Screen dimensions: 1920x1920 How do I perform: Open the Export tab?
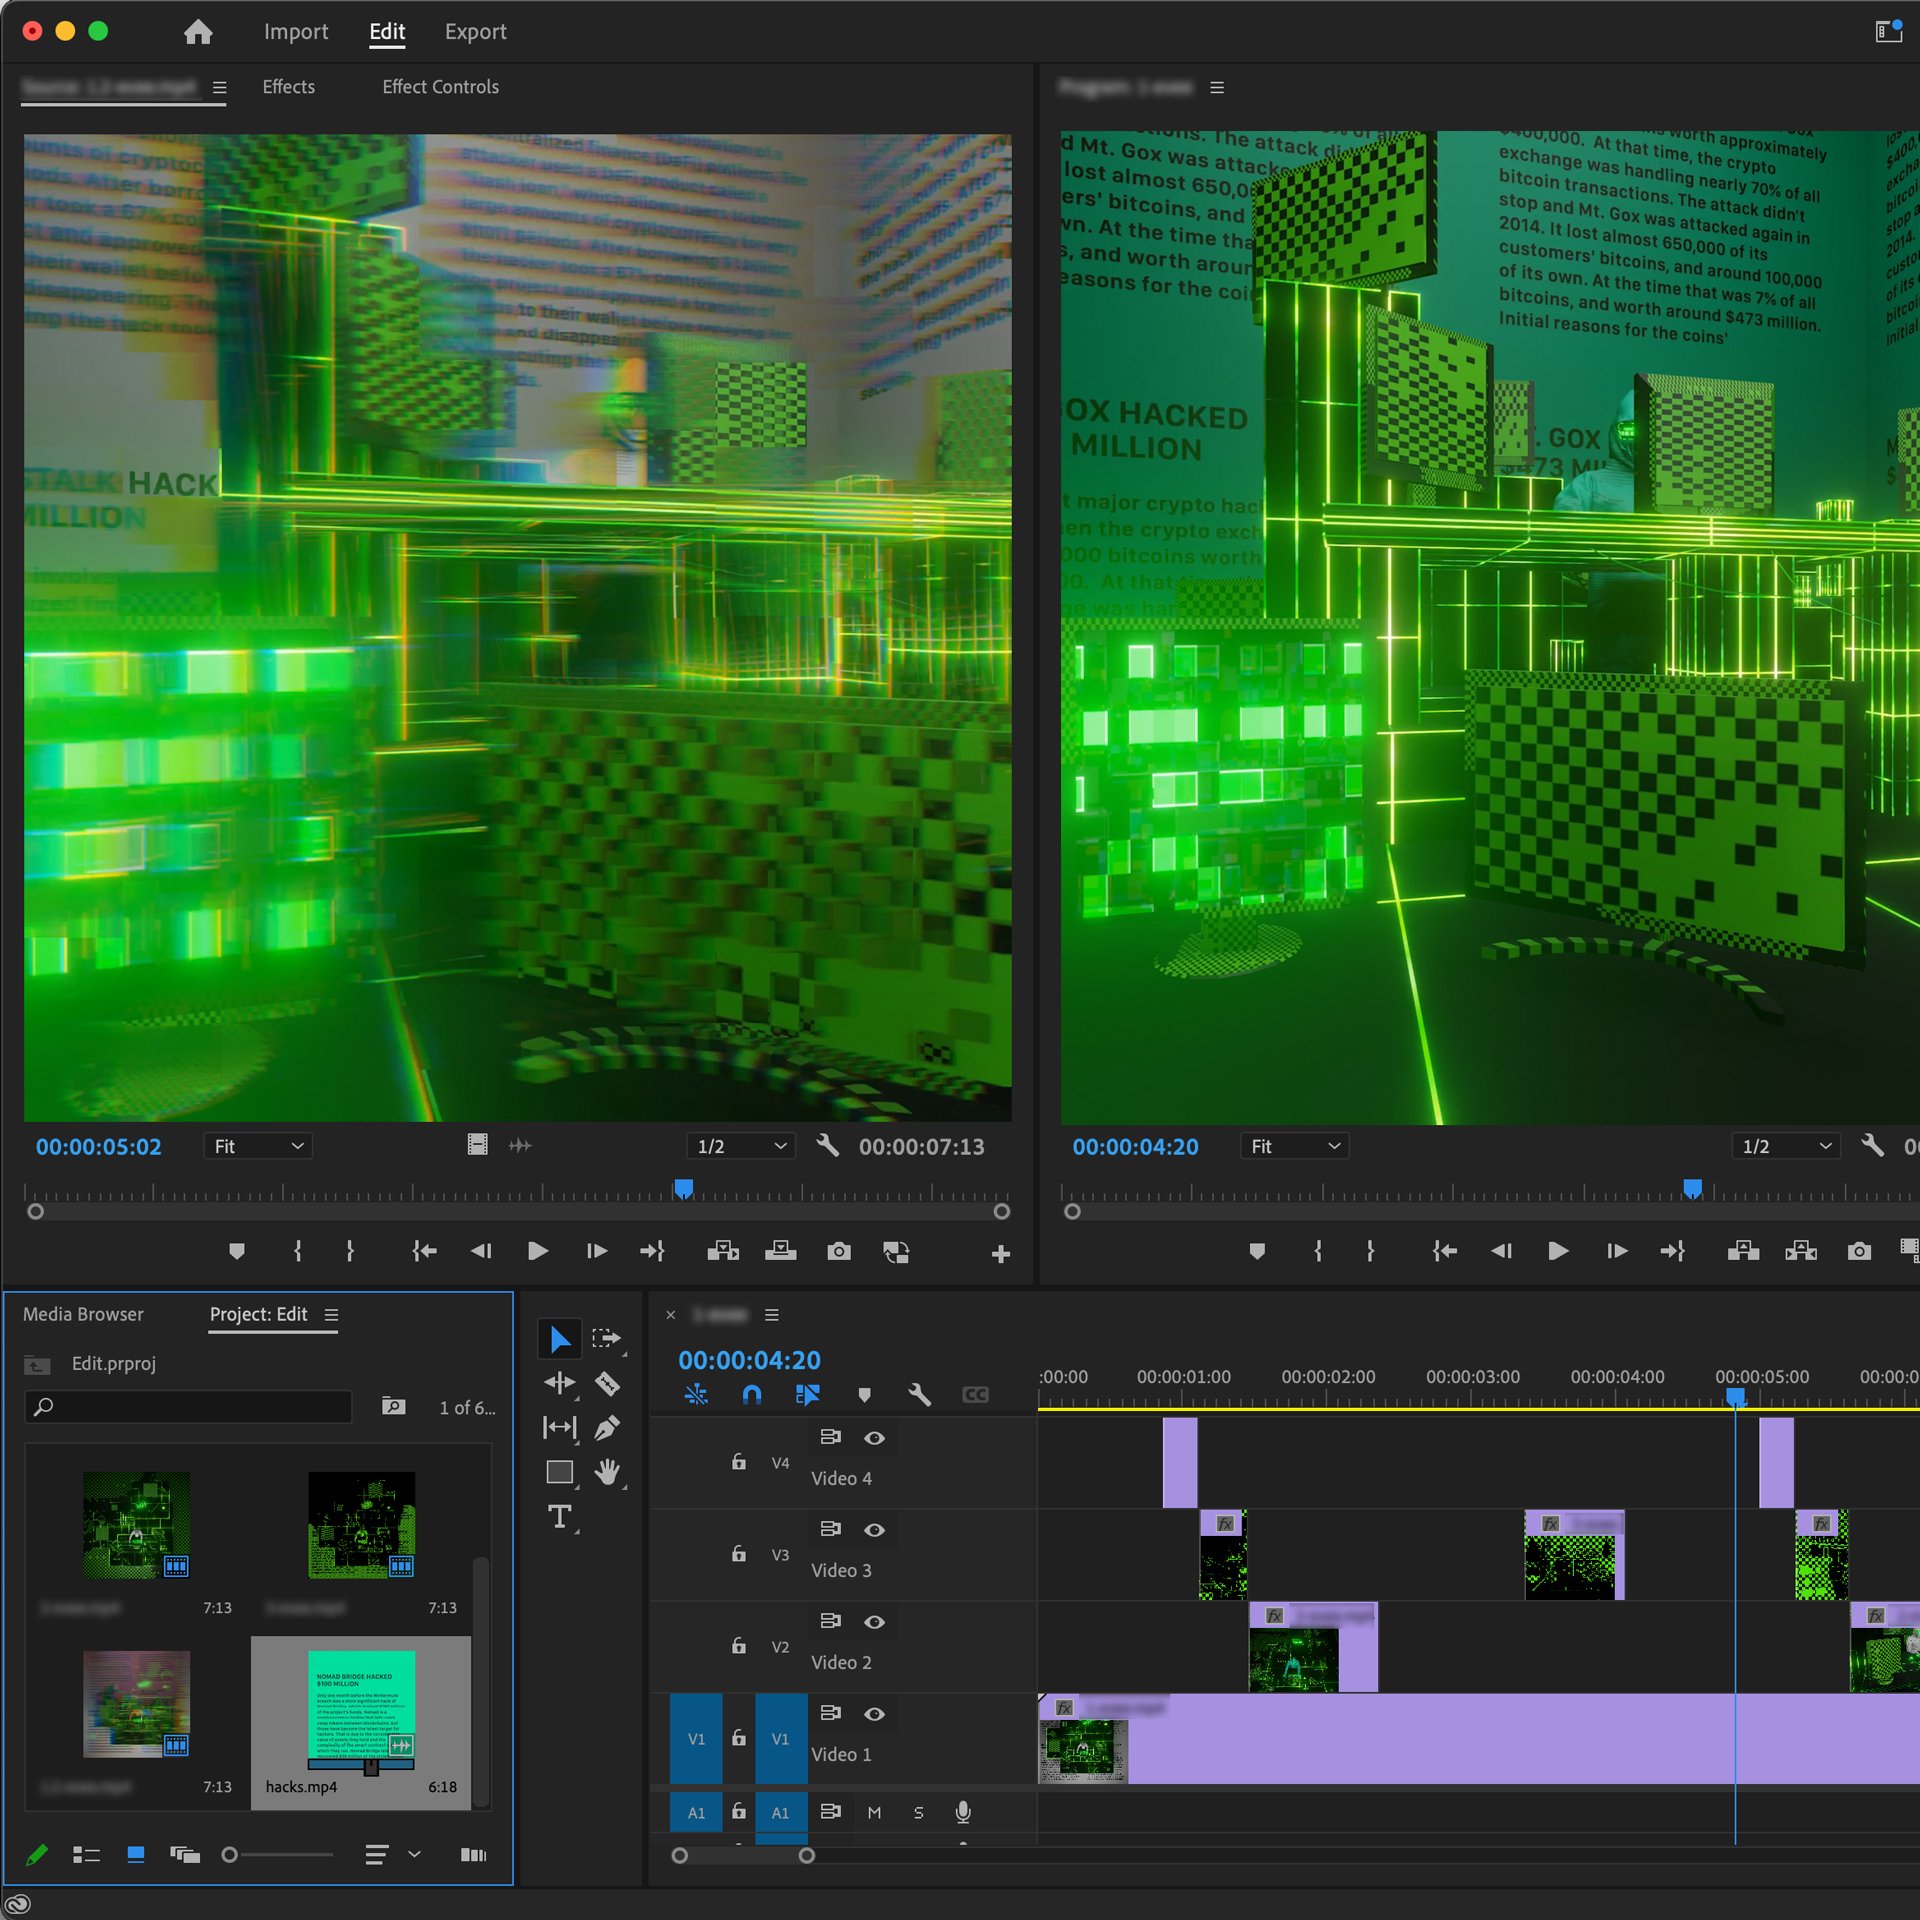point(476,32)
